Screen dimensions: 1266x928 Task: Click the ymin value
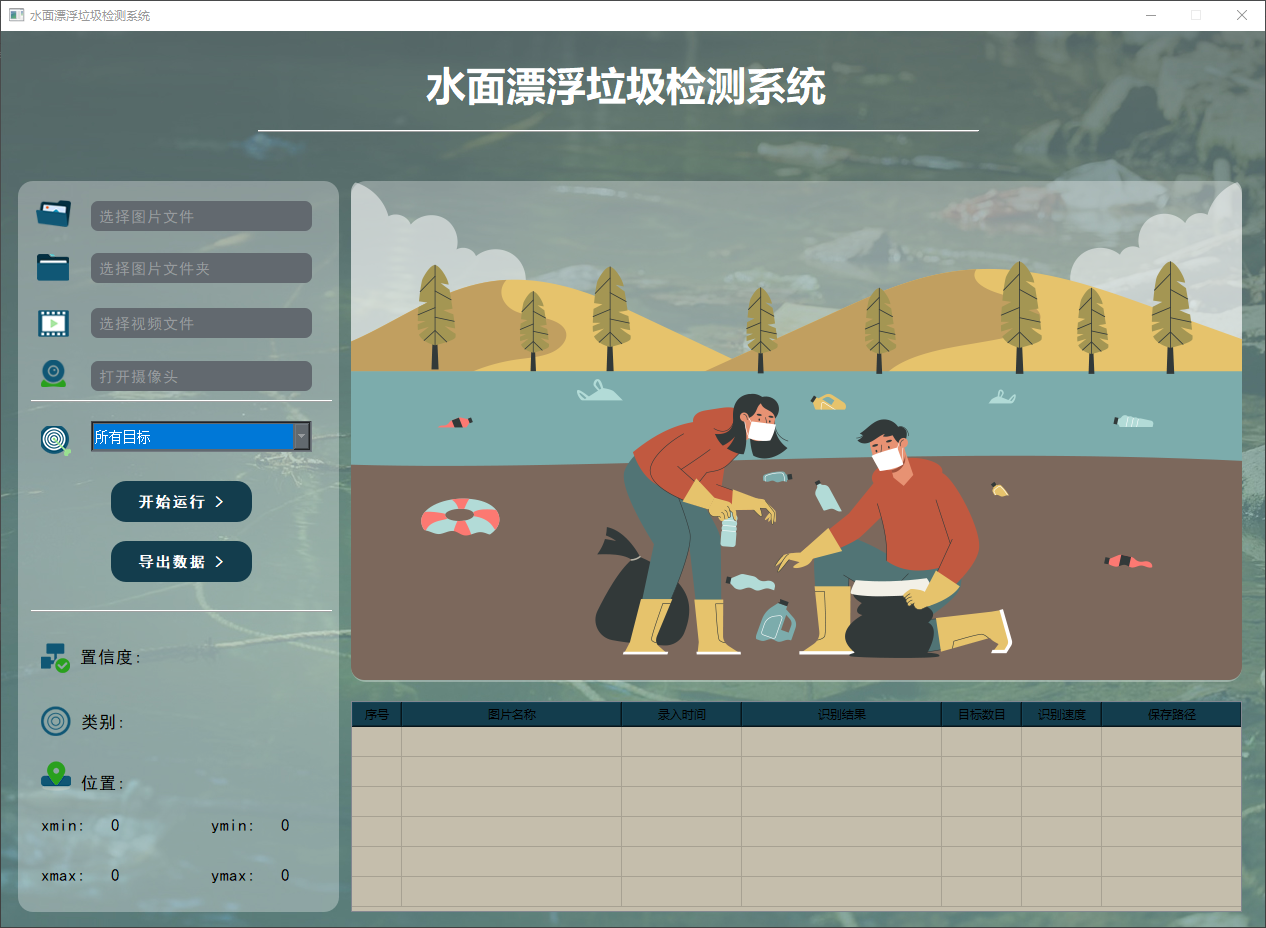pyautogui.click(x=285, y=825)
